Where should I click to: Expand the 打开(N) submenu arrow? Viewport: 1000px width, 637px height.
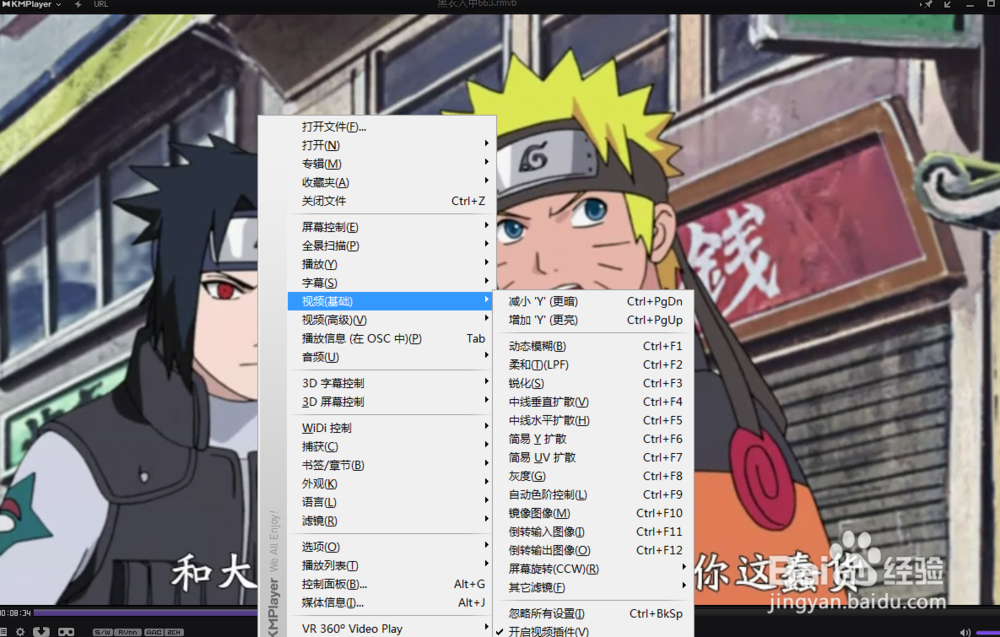click(x=486, y=143)
